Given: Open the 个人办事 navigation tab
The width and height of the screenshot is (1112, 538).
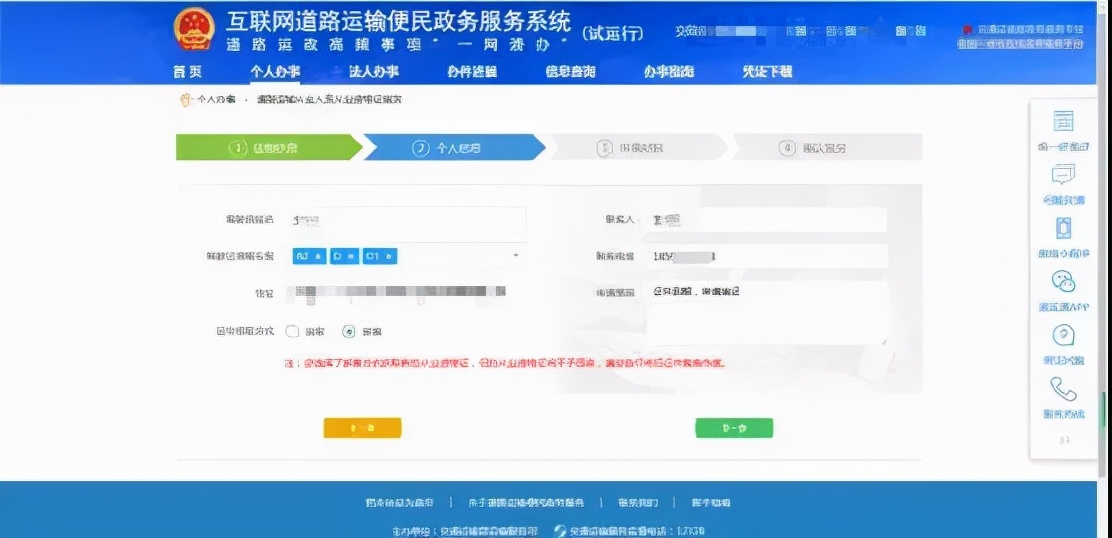Looking at the screenshot, I should (275, 72).
